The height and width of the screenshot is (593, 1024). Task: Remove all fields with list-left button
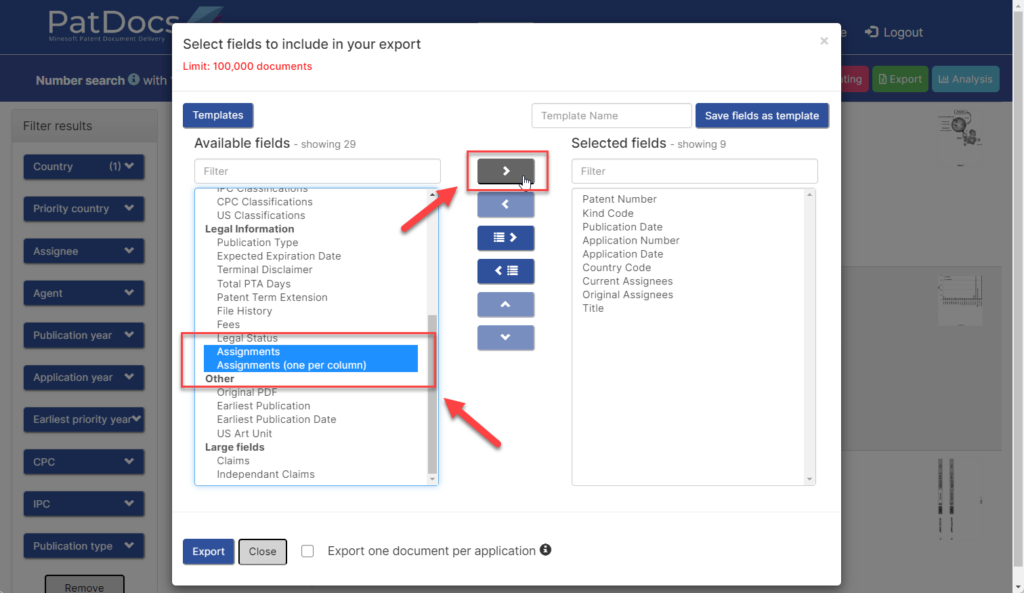coord(505,271)
